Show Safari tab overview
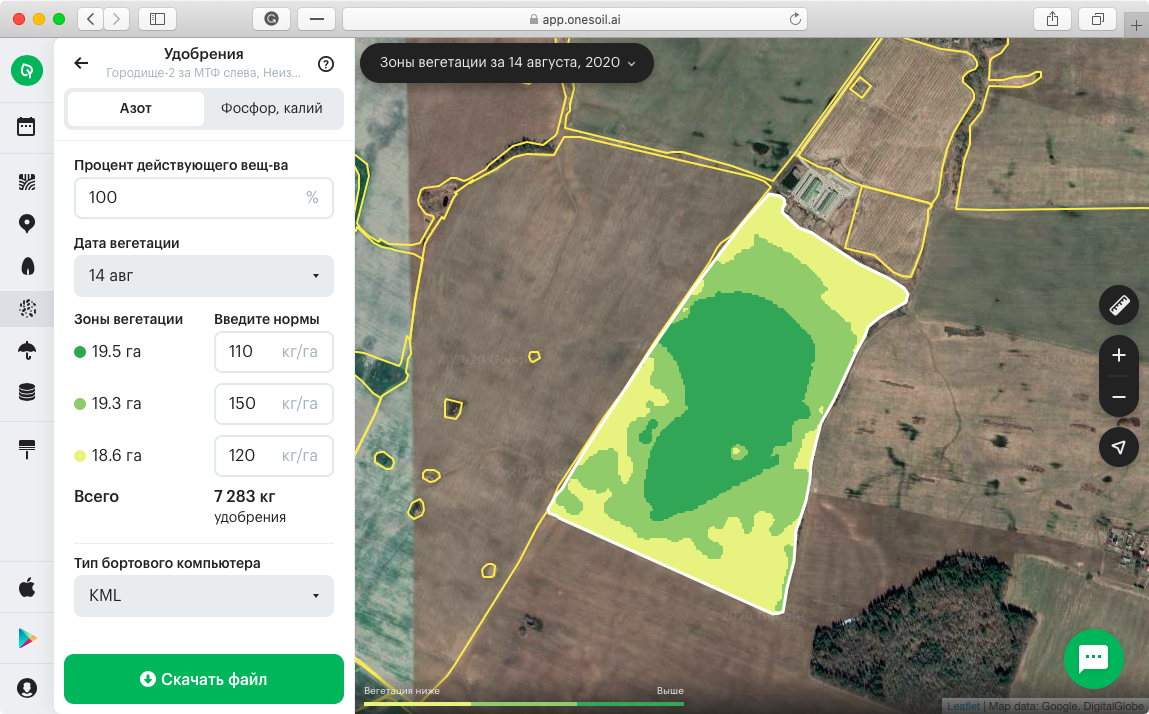Image resolution: width=1149 pixels, height=714 pixels. coord(1098,19)
